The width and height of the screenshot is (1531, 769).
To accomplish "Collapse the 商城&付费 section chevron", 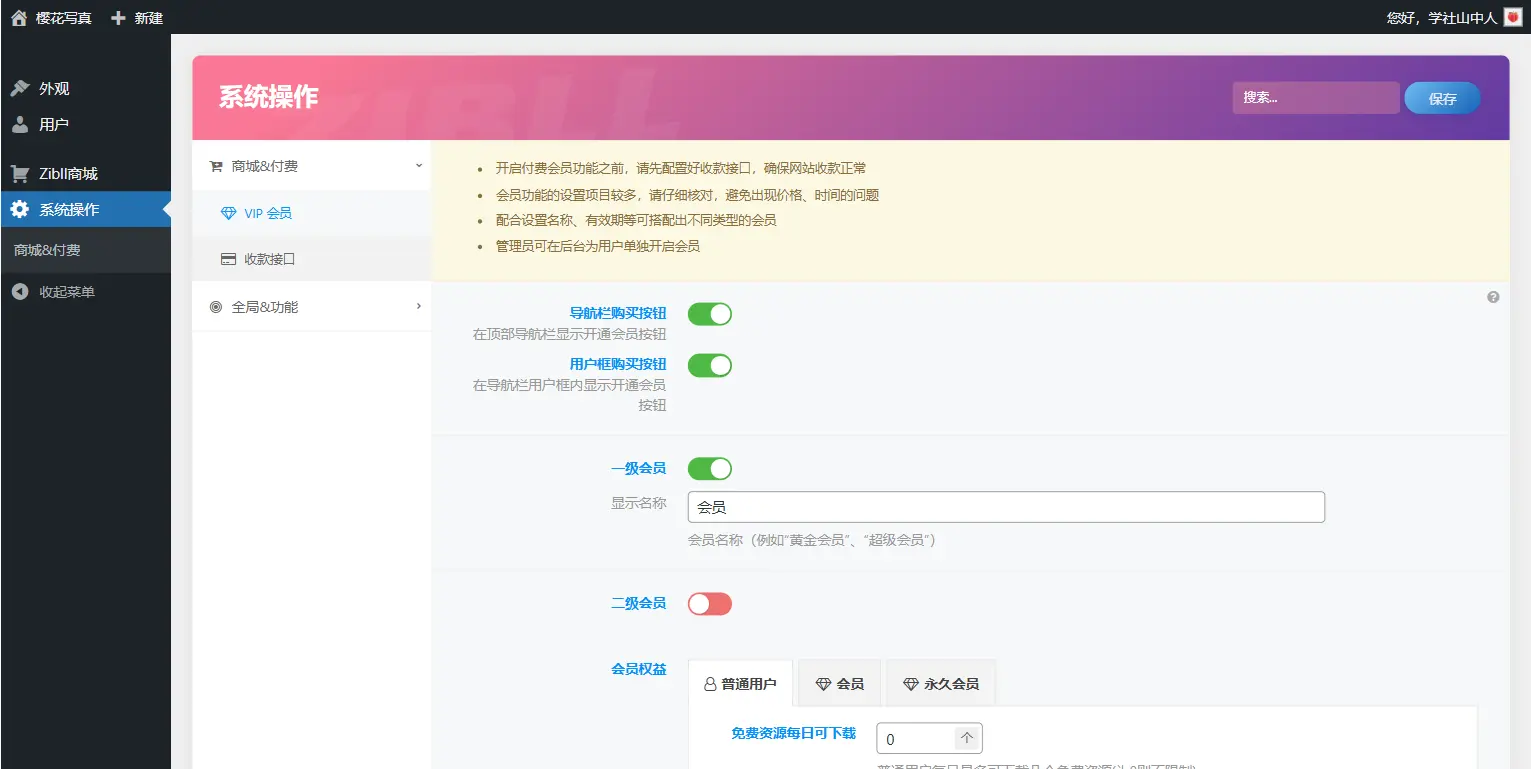I will [x=419, y=165].
